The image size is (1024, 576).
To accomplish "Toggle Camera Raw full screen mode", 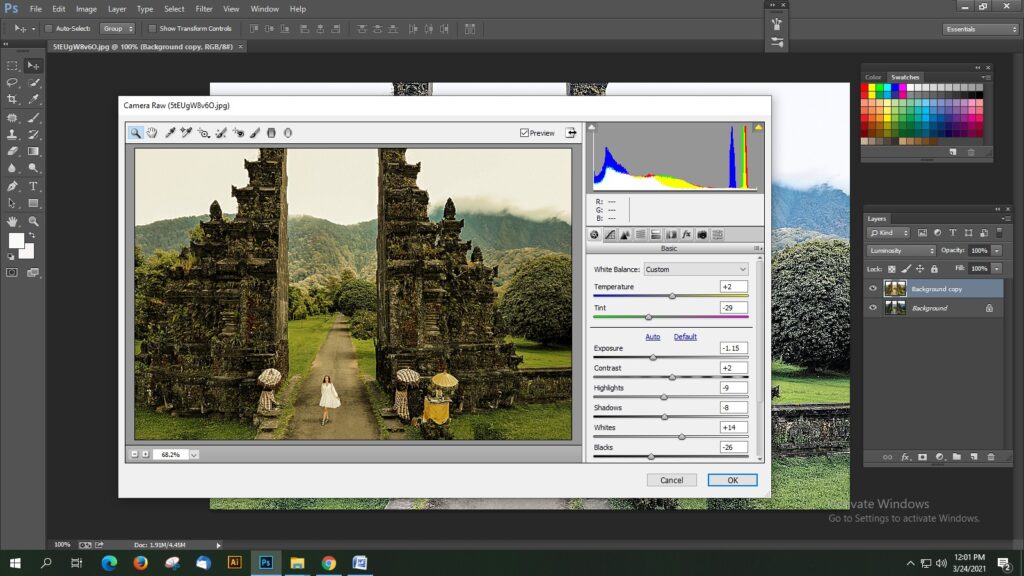I will point(571,133).
